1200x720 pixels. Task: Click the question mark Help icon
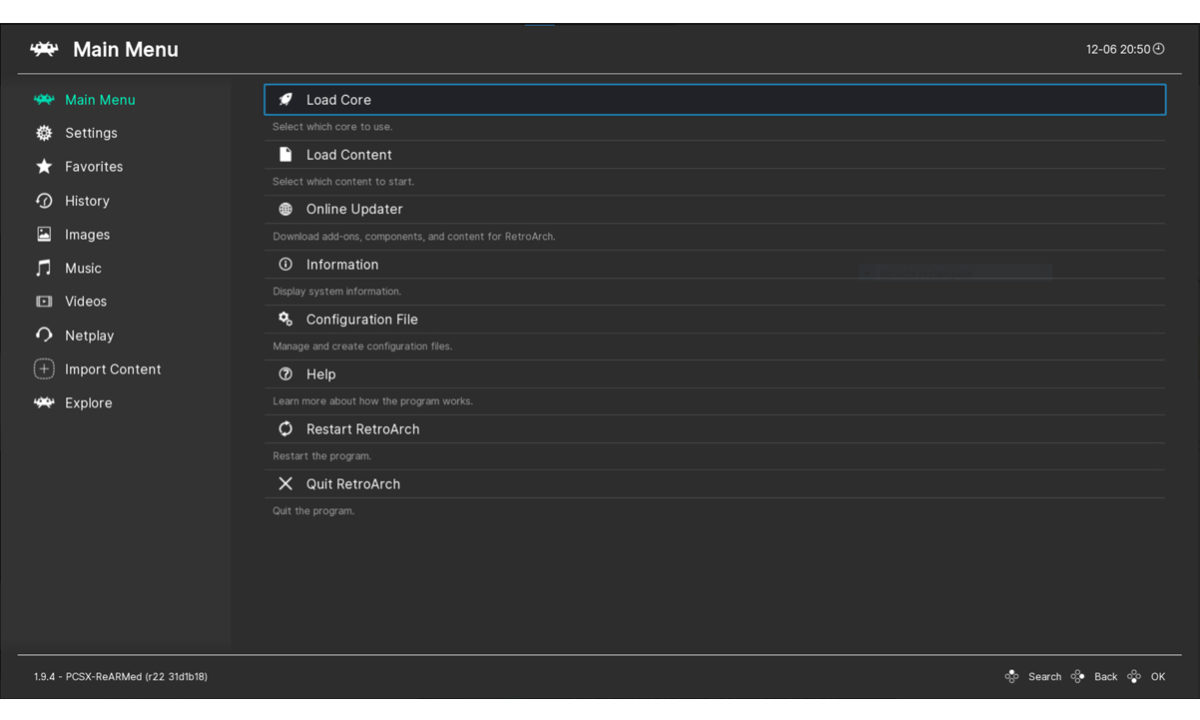coord(285,374)
